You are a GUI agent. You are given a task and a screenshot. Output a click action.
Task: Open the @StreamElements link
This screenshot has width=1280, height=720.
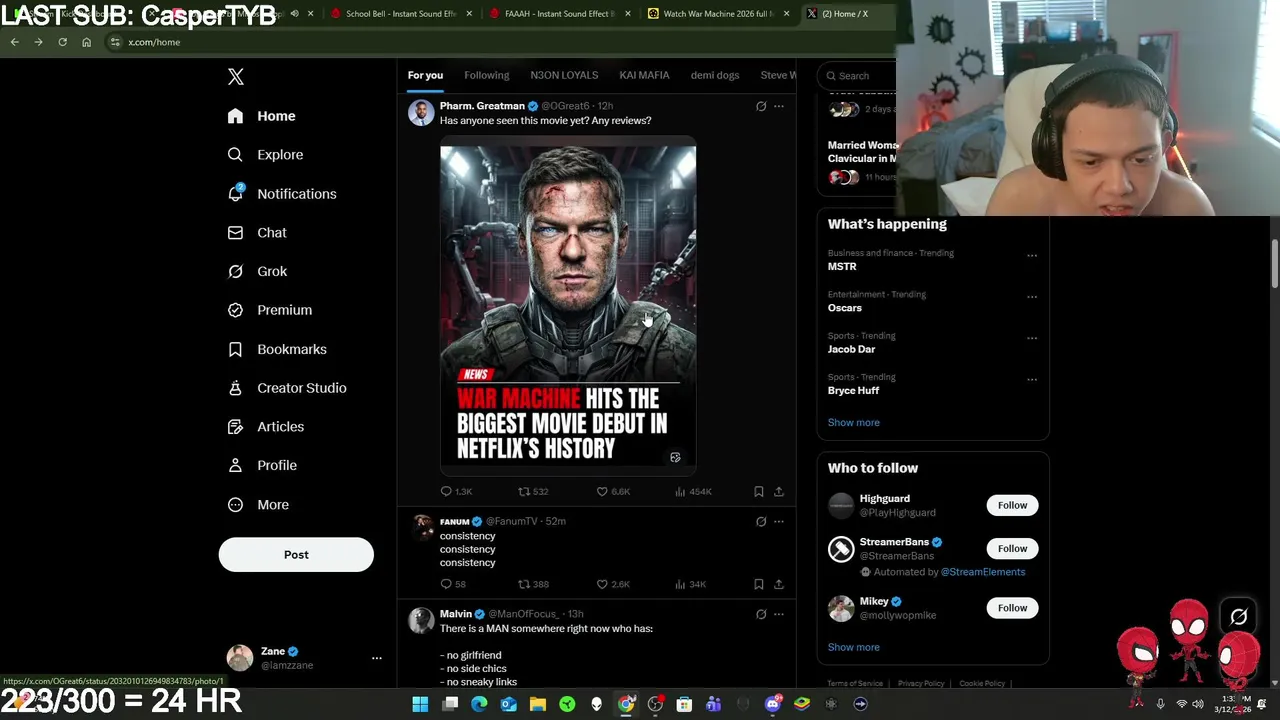tap(983, 572)
